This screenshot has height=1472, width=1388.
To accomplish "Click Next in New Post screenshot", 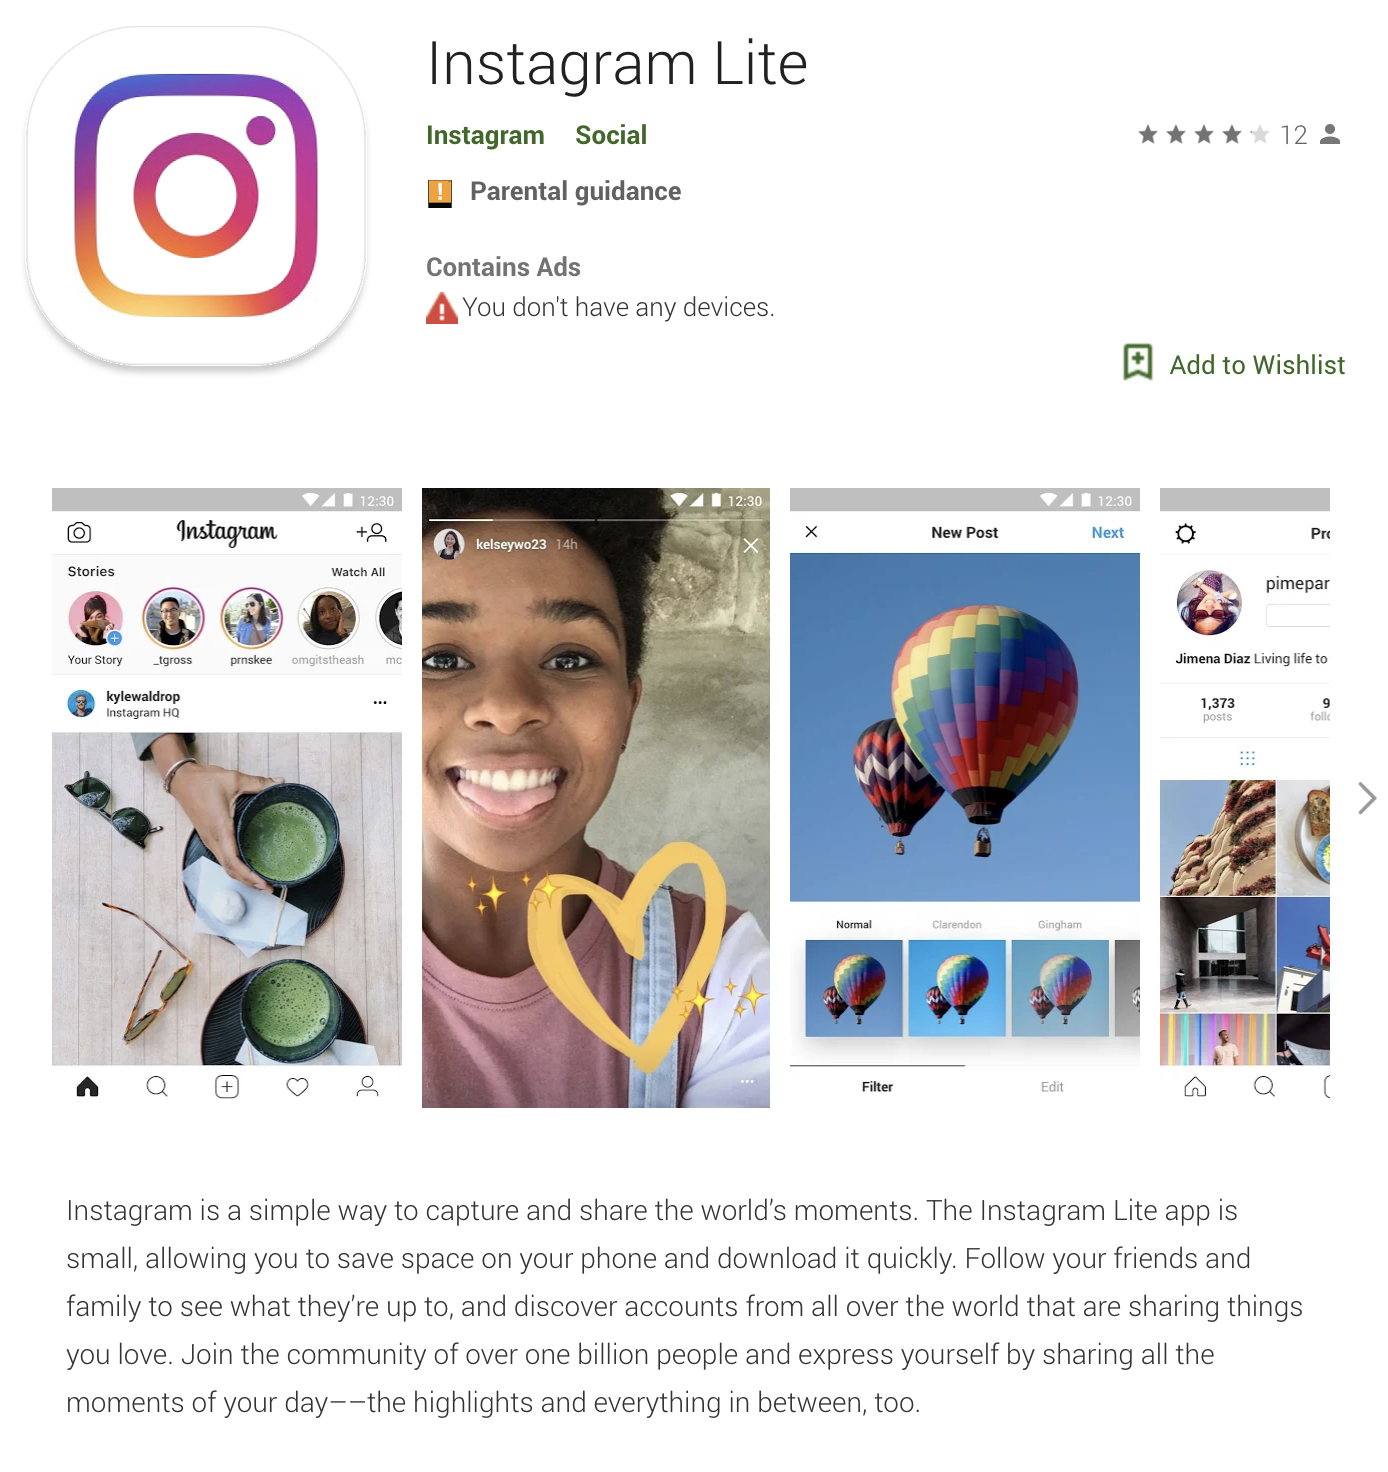I will [1107, 533].
